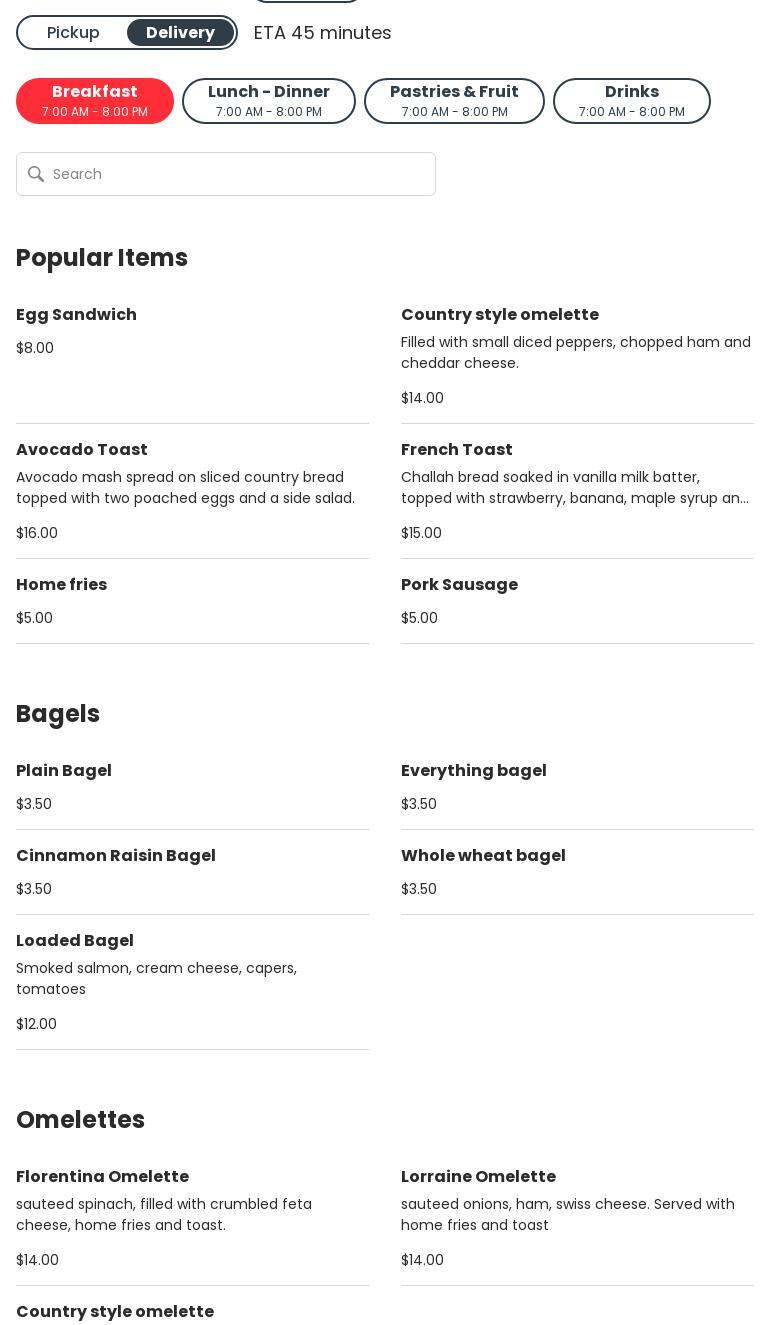770x1325 pixels.
Task: Open Cinnamon Raisin Bagel item
Action: tap(116, 856)
